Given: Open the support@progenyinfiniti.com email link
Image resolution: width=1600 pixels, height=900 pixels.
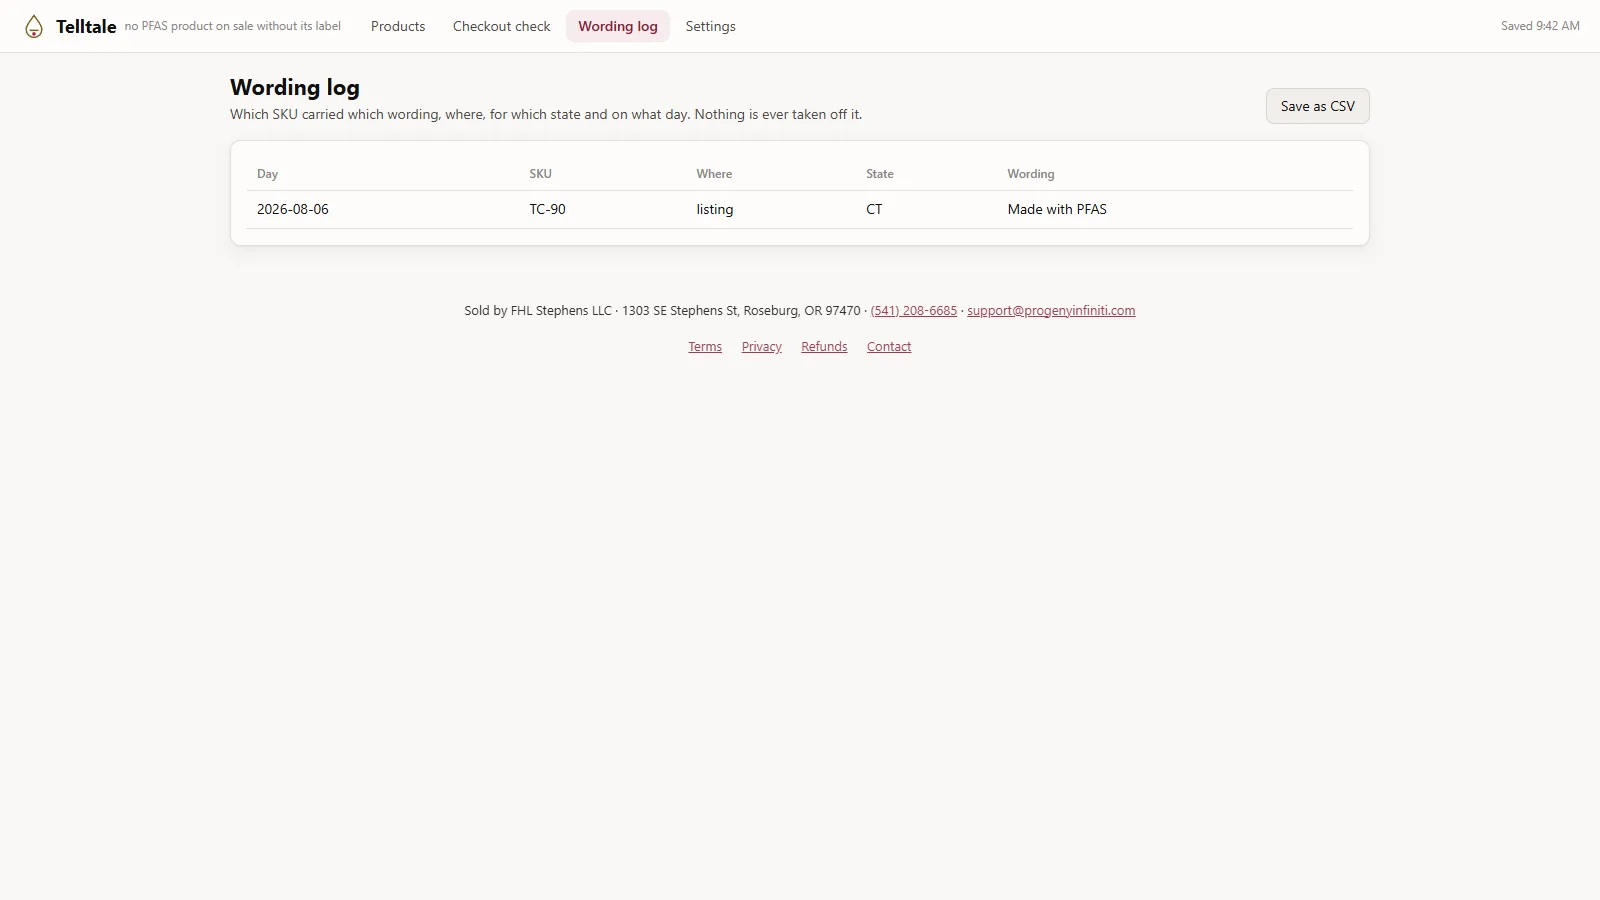Looking at the screenshot, I should [1051, 311].
